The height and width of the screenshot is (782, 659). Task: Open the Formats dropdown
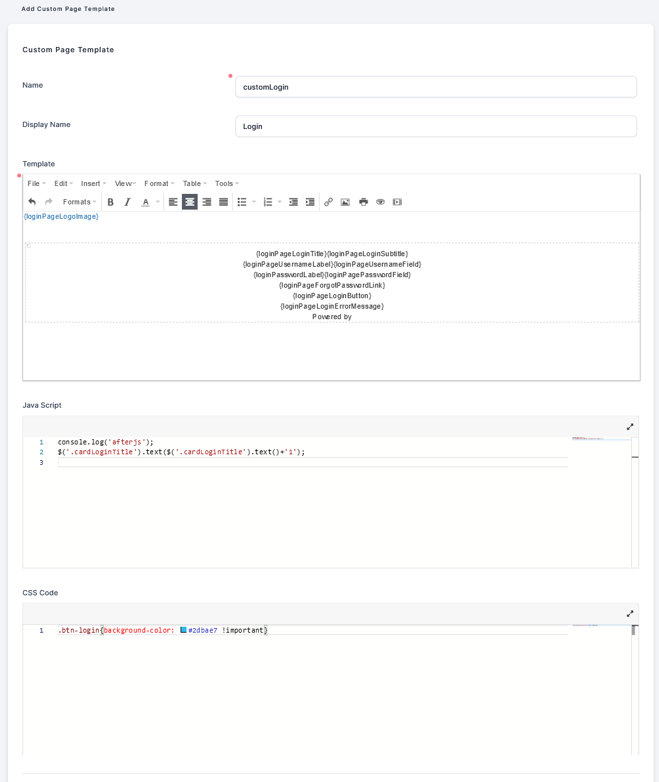79,202
